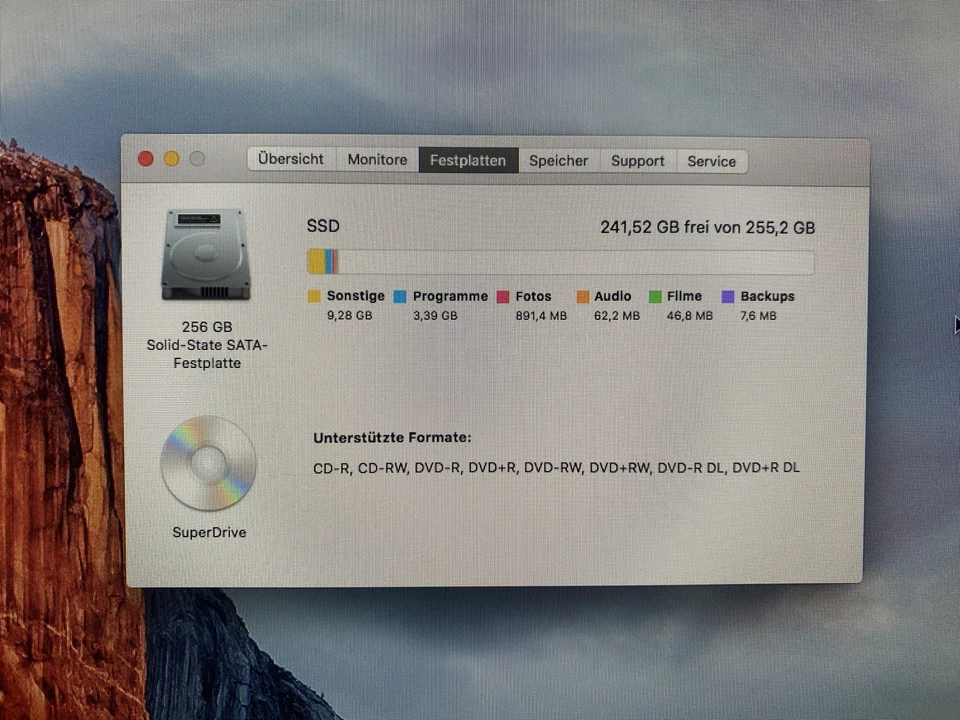Switch to the Speicher tab
The height and width of the screenshot is (720, 960).
click(x=558, y=160)
